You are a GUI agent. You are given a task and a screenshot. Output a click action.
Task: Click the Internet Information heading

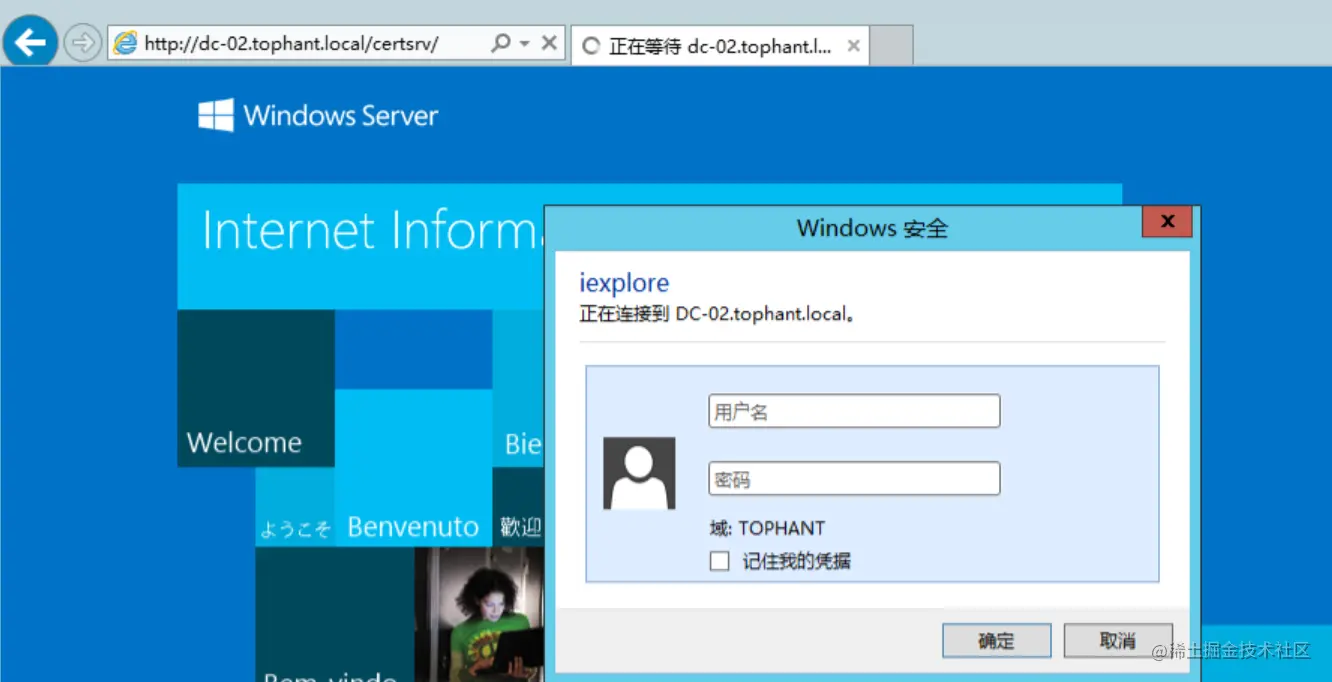tap(372, 230)
